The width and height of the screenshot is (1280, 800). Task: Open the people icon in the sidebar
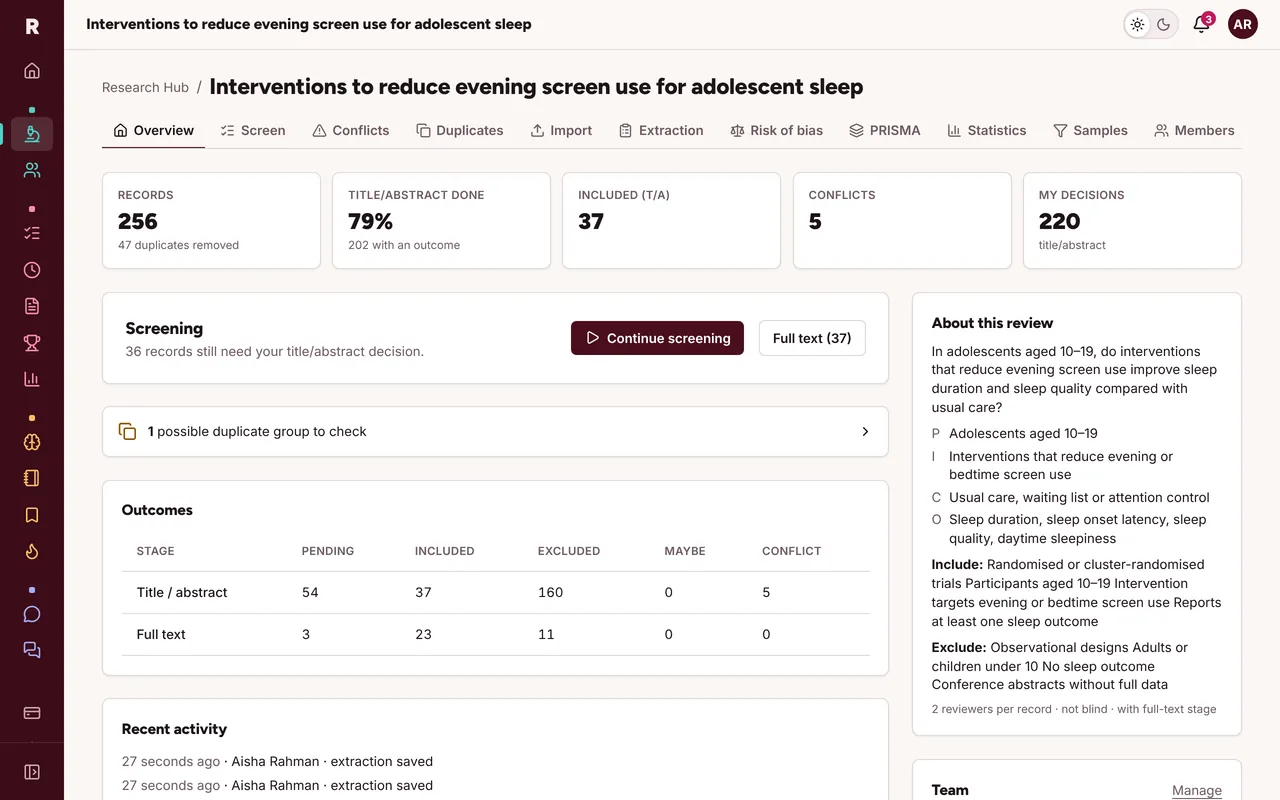[32, 170]
